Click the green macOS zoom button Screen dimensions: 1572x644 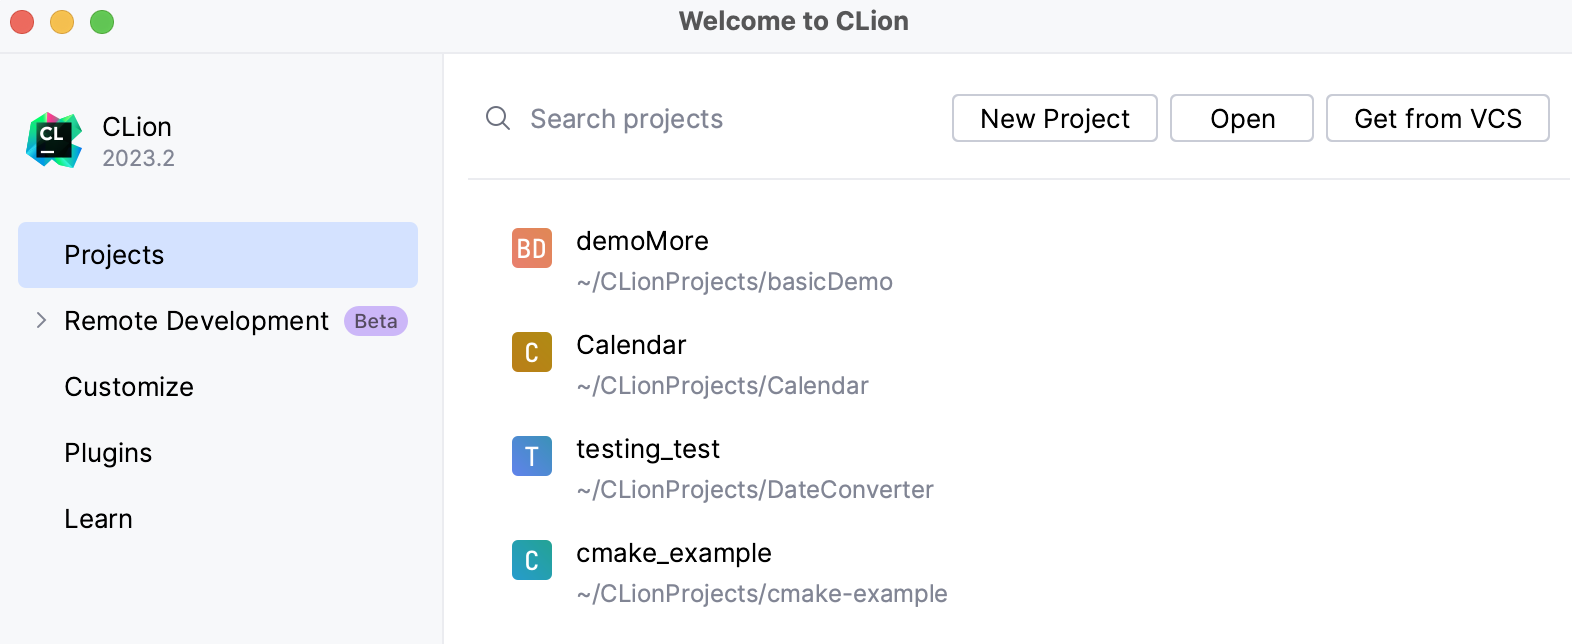[102, 22]
